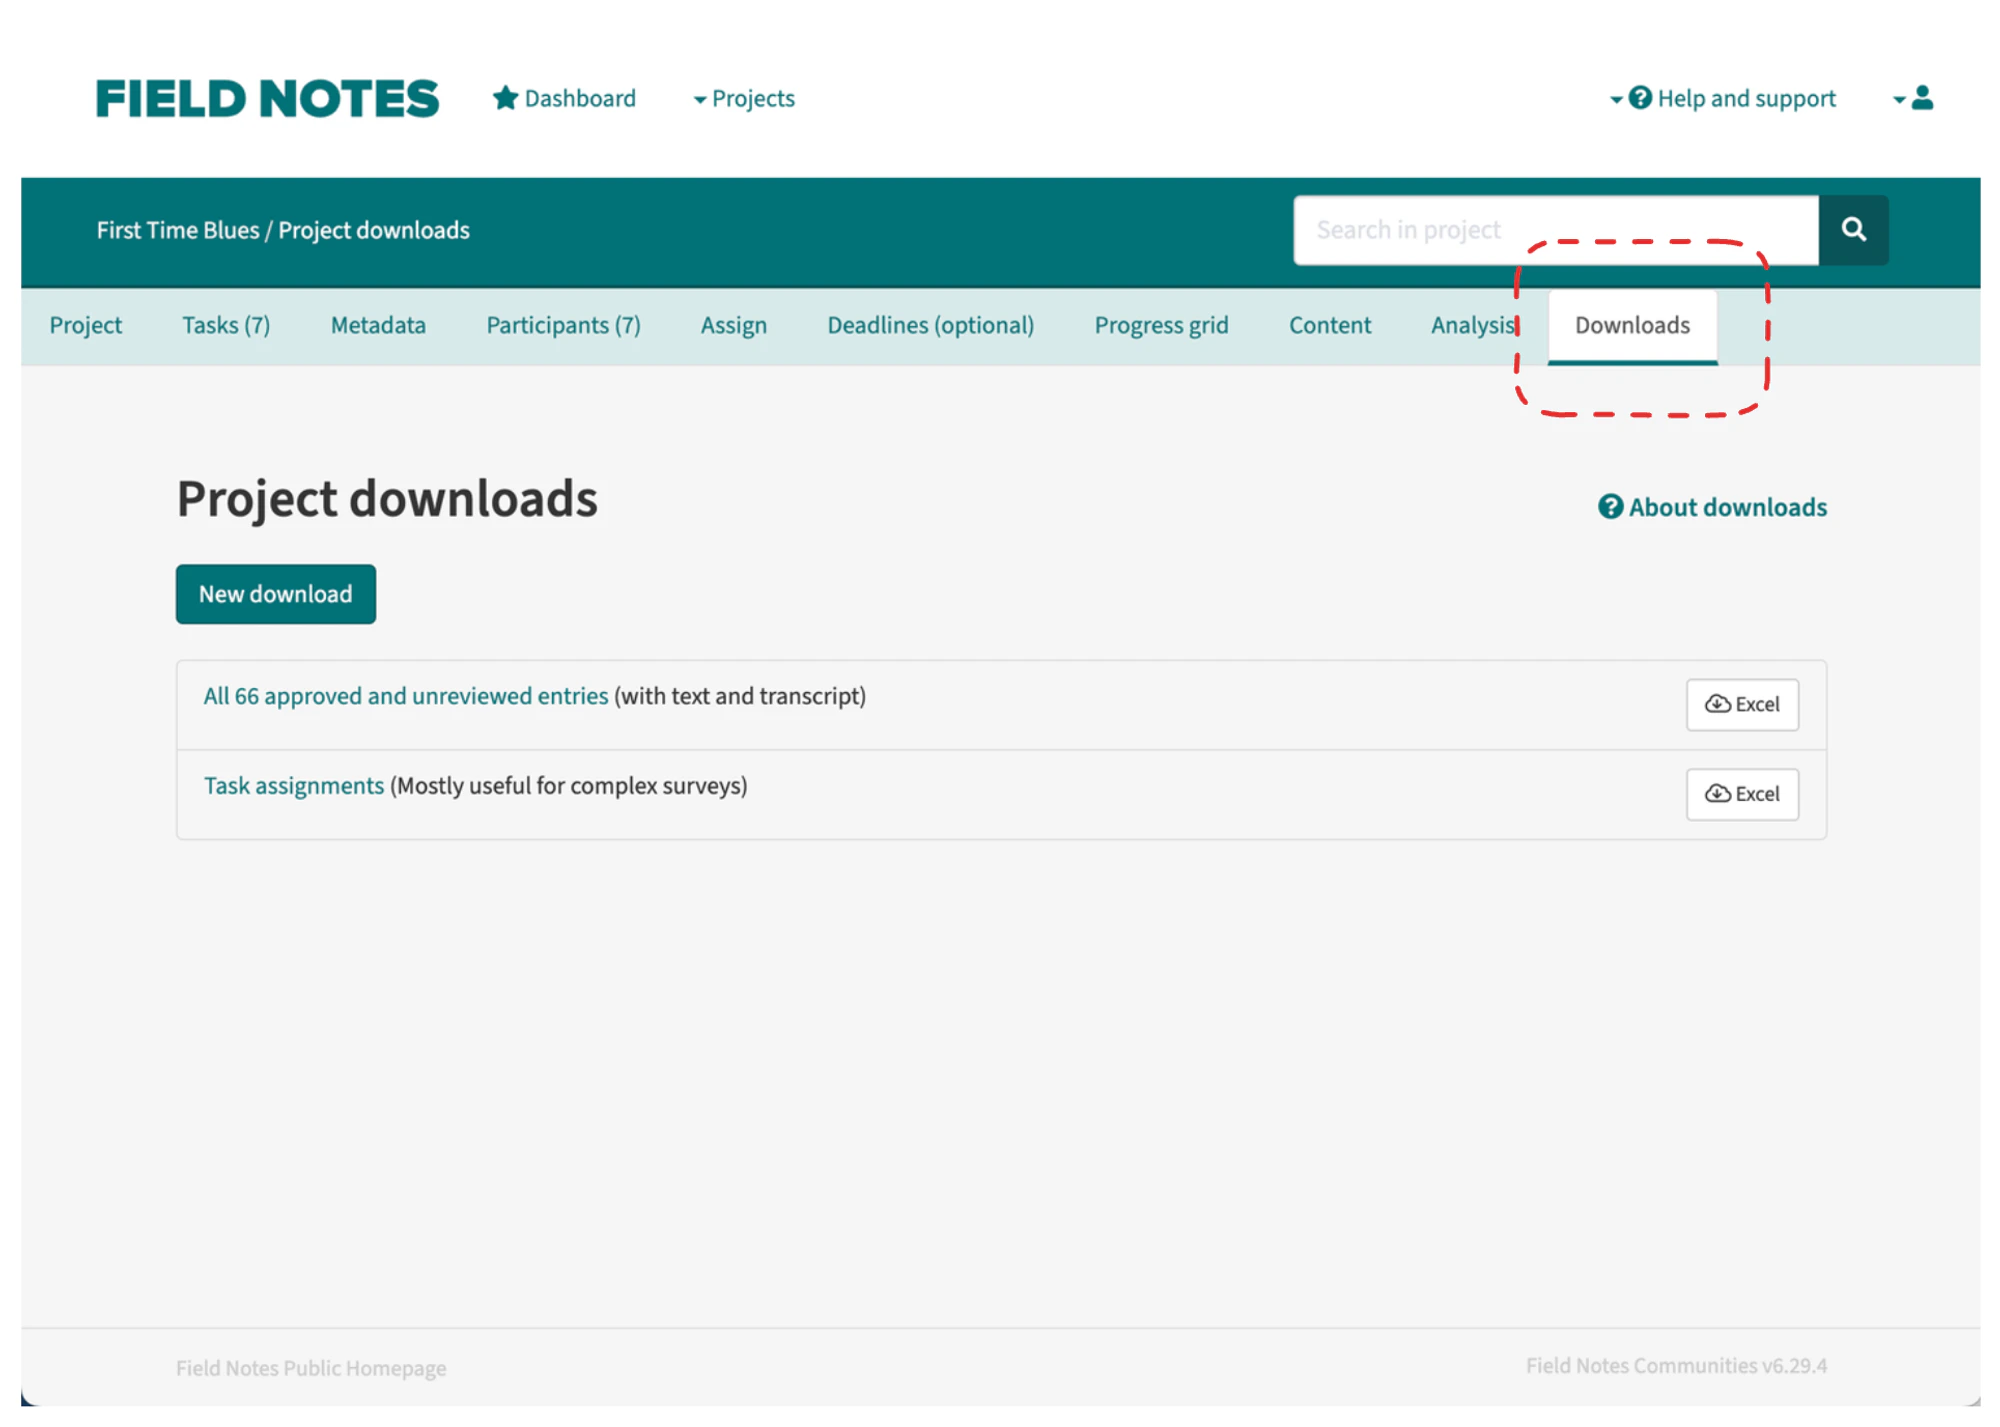Expand the Projects dropdown menu
Image resolution: width=2000 pixels, height=1427 pixels.
coord(744,99)
